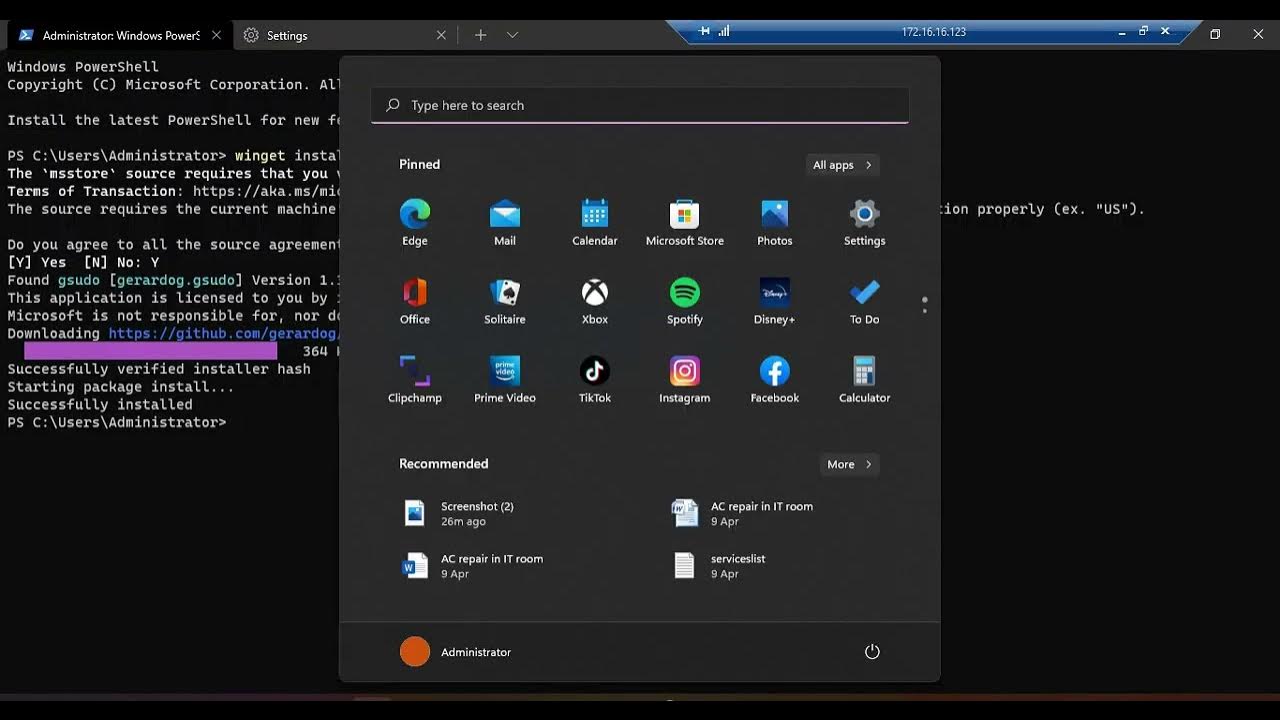Open the github.com/gerardog download link in PowerShell

point(224,334)
